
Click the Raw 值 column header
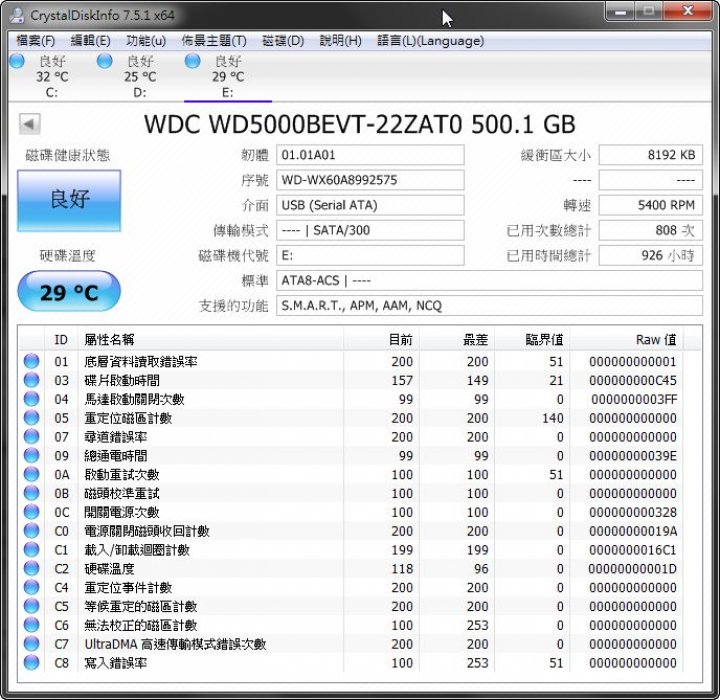pos(626,340)
